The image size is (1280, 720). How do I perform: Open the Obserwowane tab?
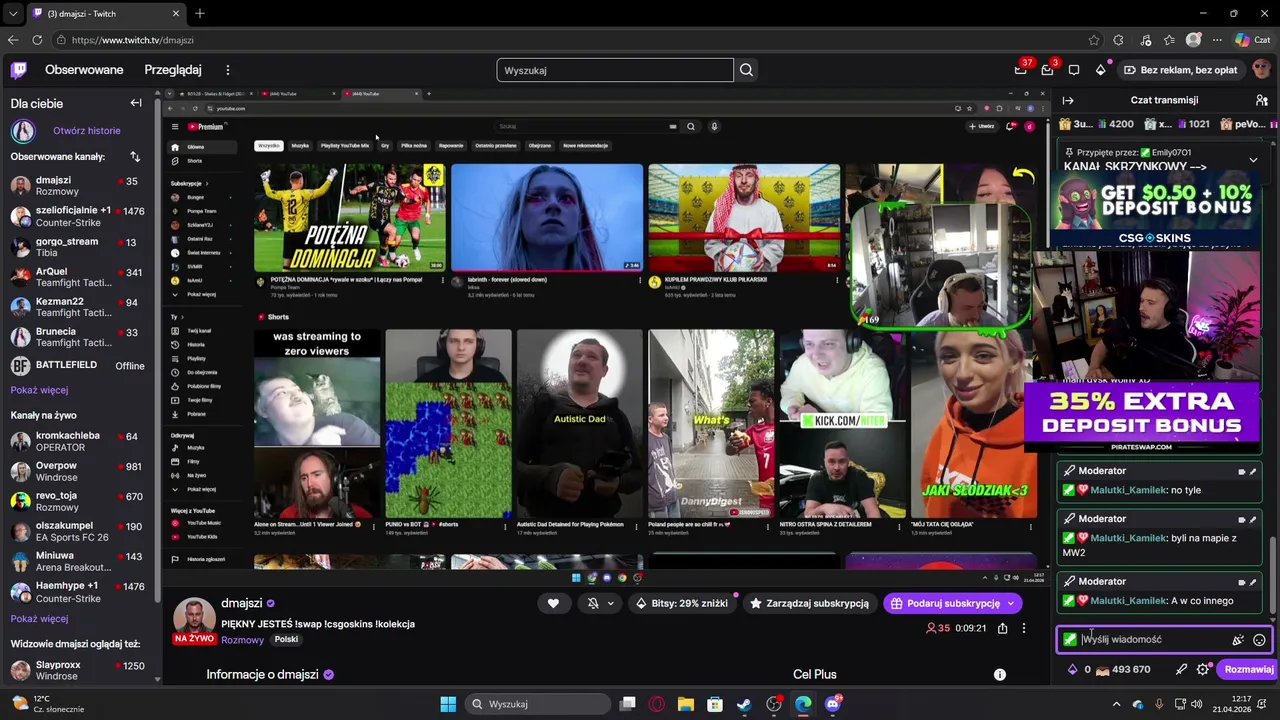tap(84, 70)
